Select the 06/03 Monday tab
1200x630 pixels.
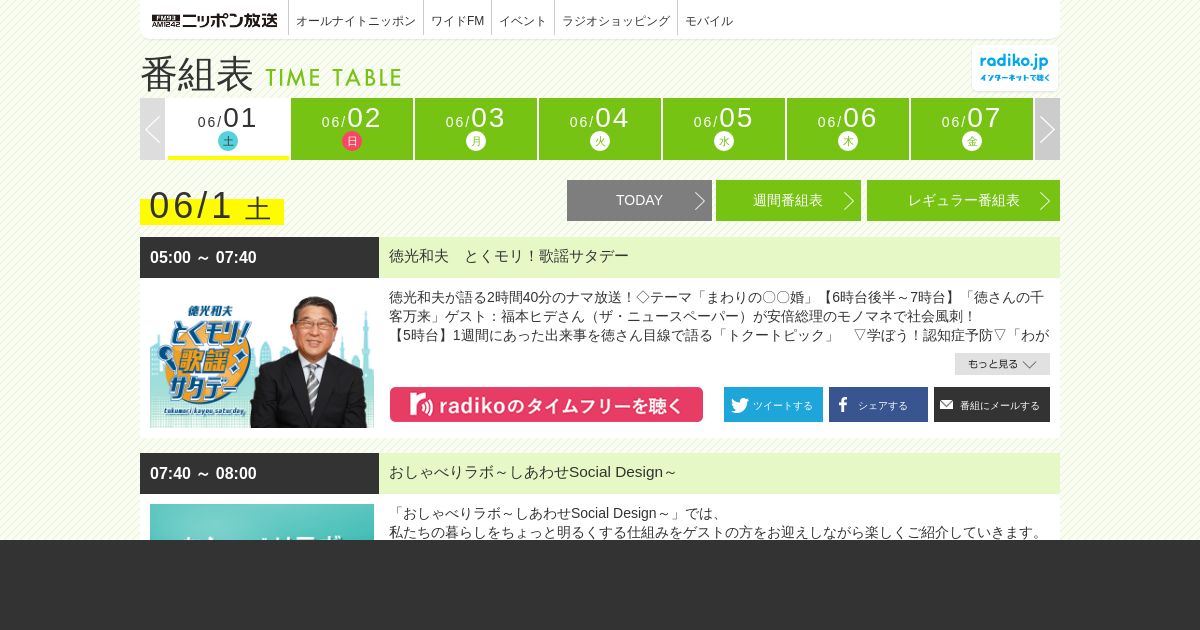pos(476,129)
